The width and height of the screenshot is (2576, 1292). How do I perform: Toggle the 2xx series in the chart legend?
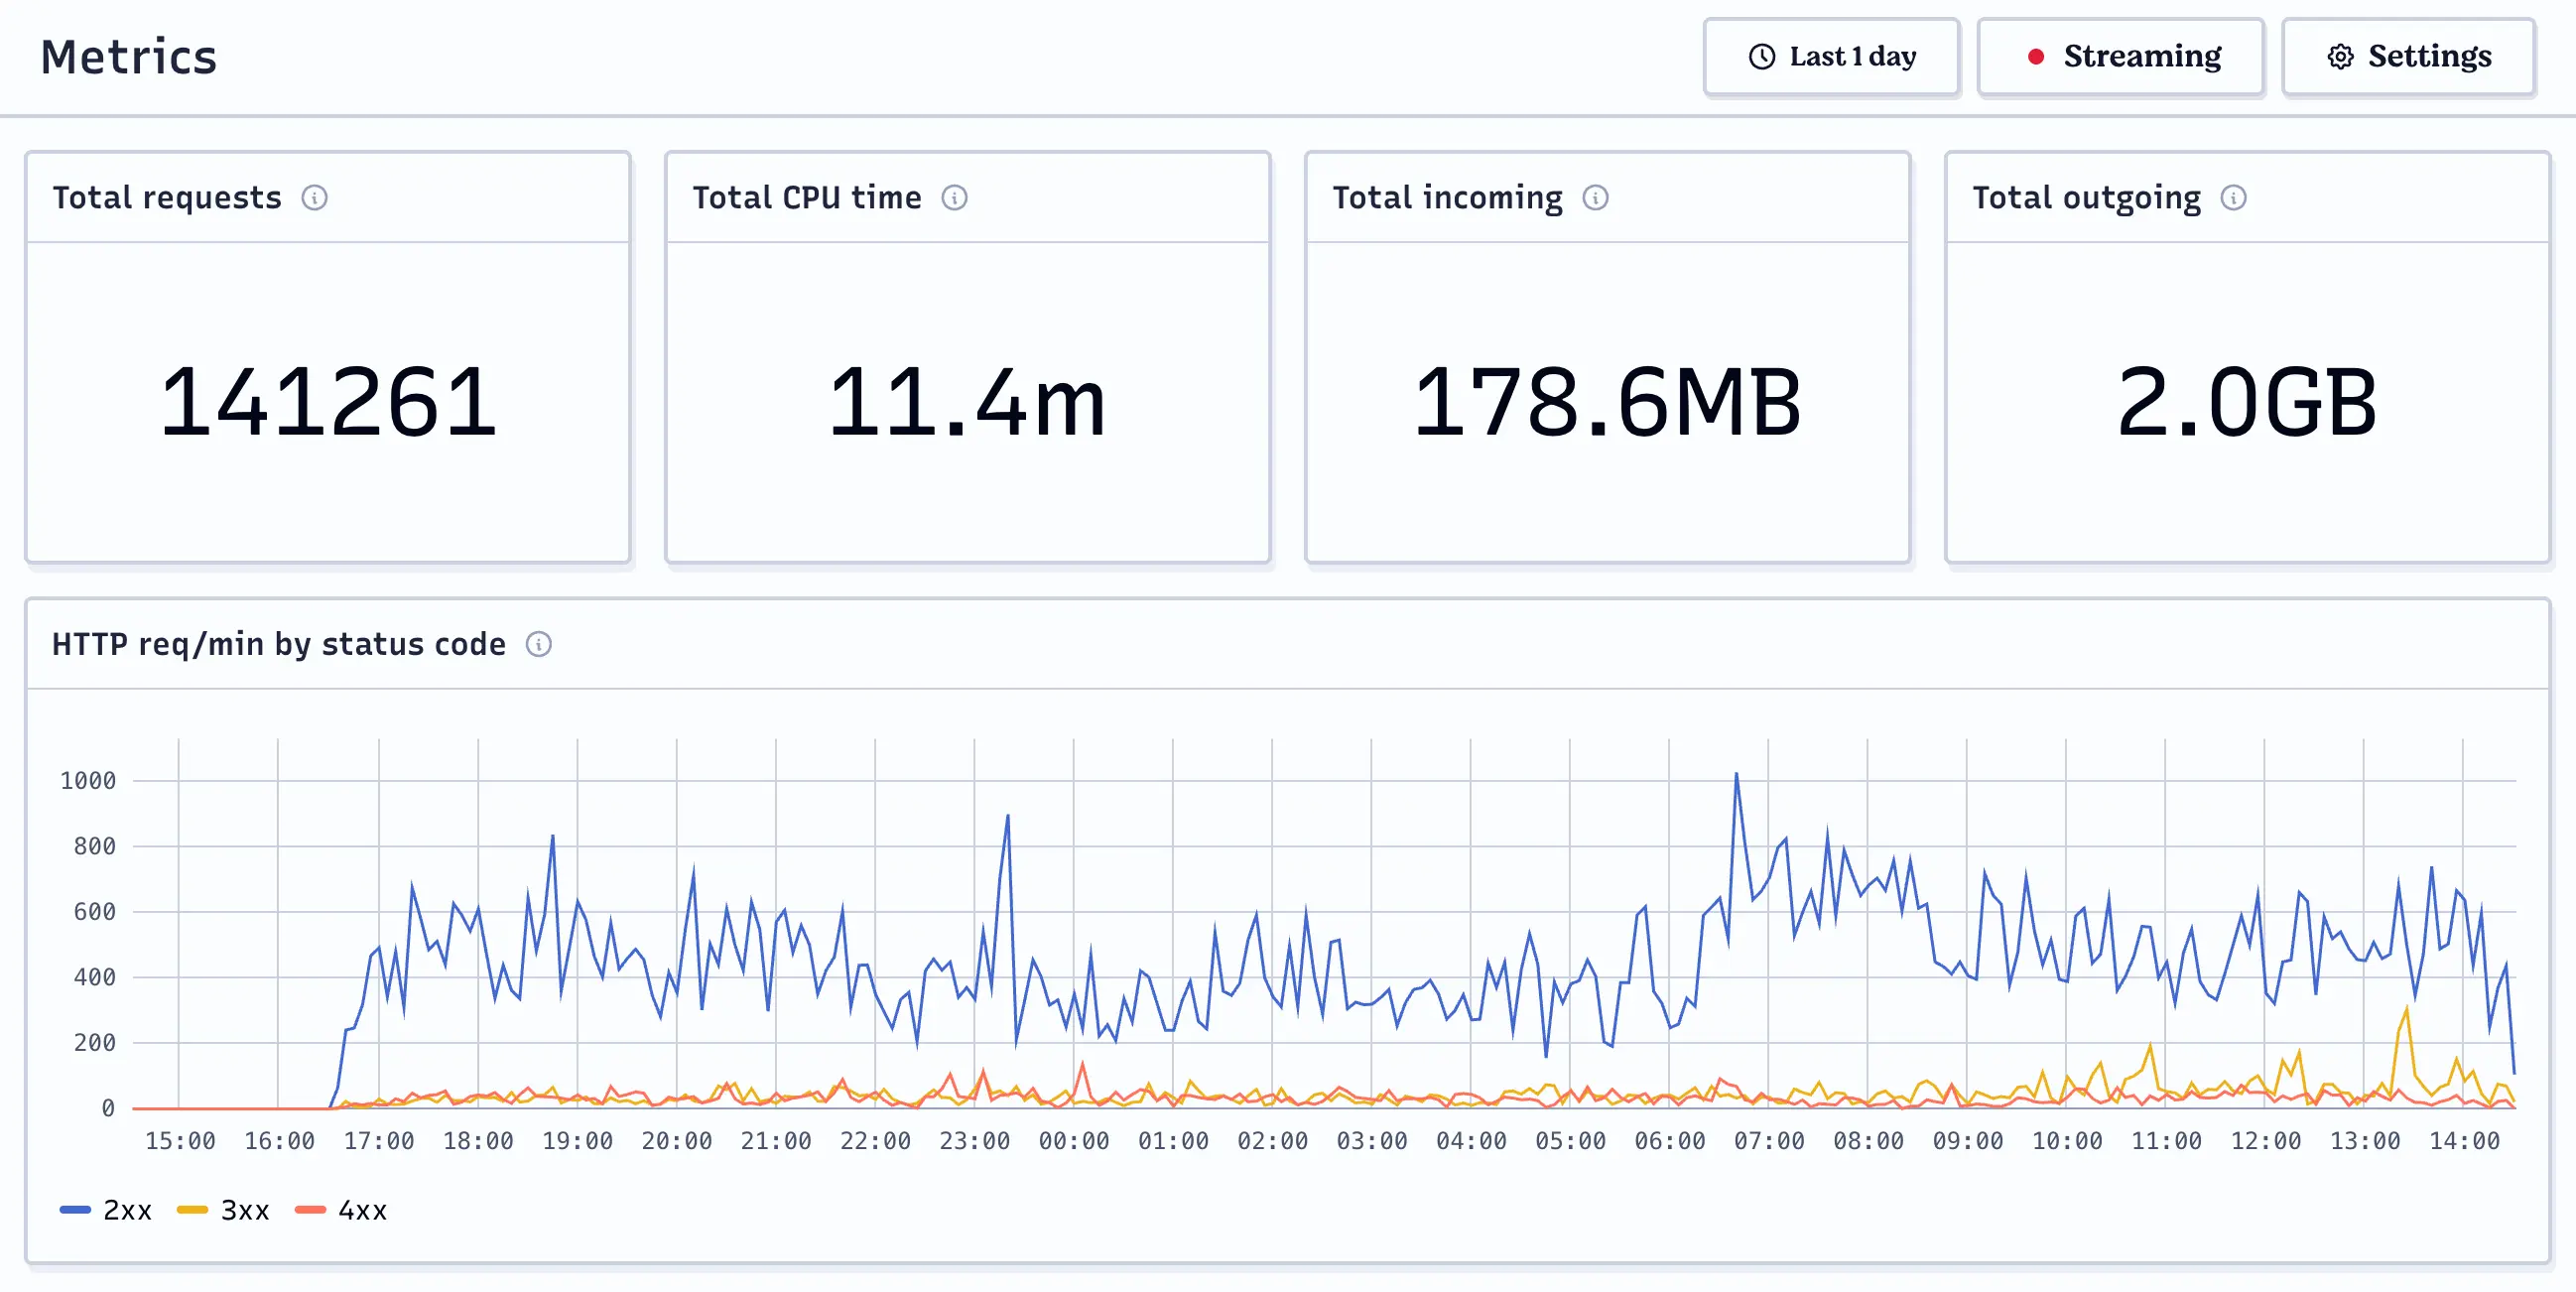(106, 1209)
